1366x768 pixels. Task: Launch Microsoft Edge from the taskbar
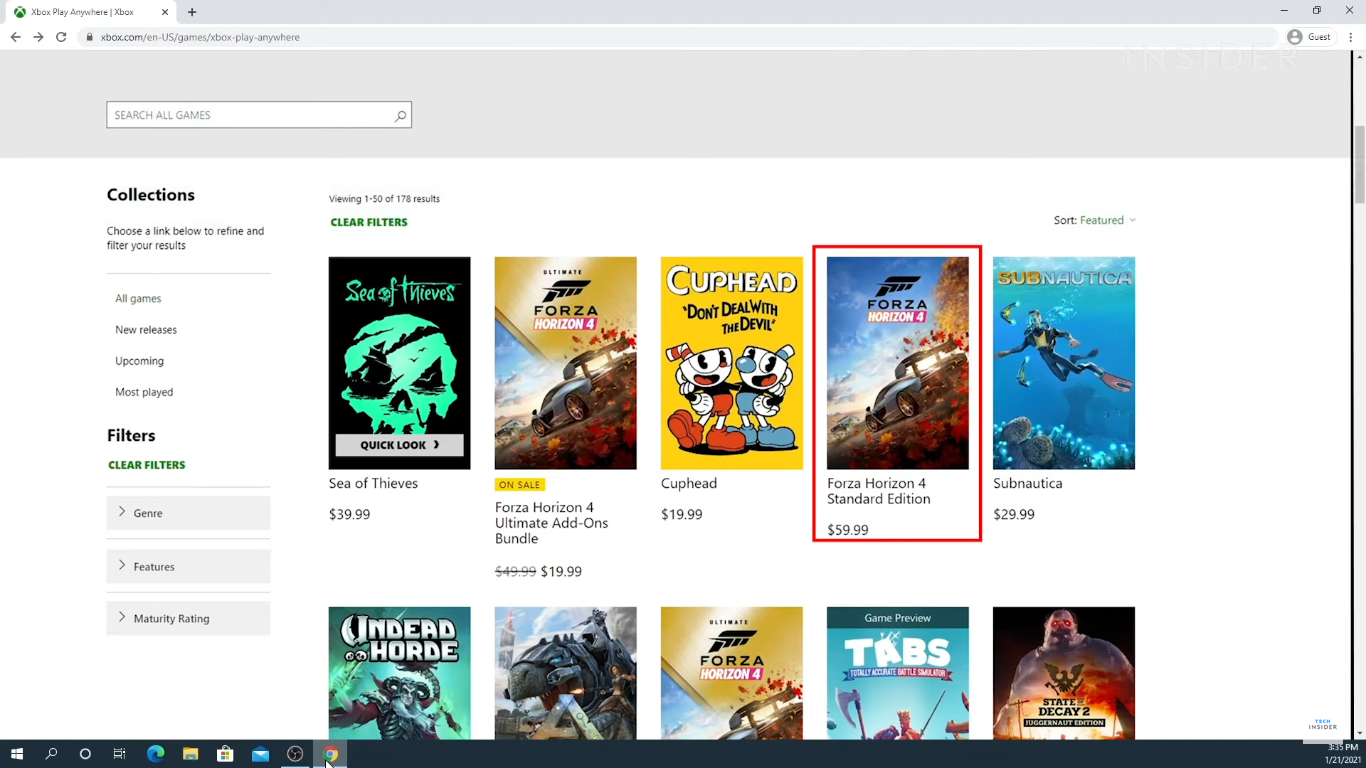tap(155, 754)
